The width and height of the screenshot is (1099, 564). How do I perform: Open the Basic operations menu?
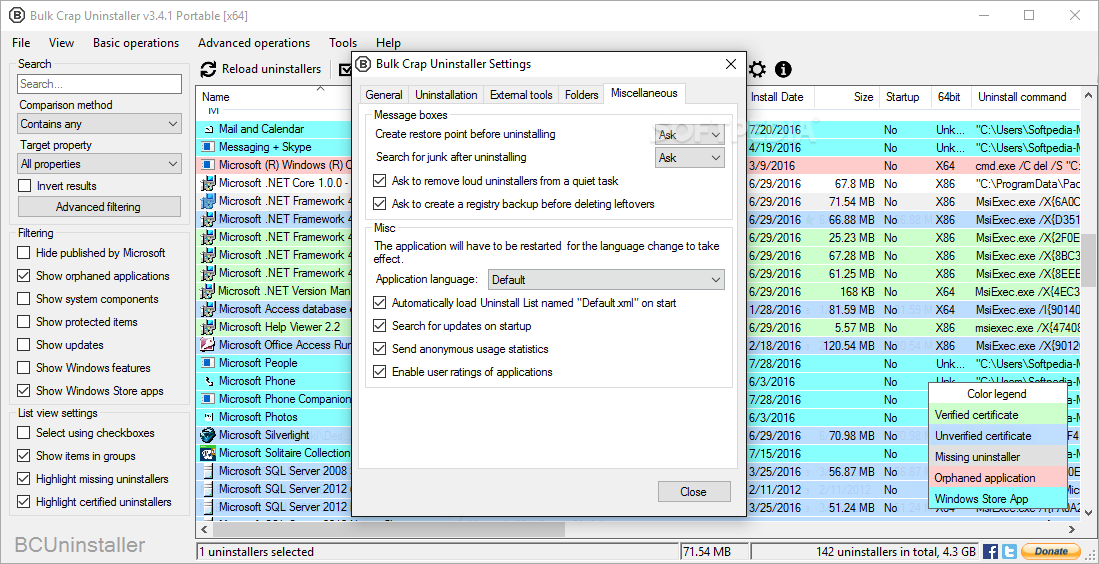tap(136, 43)
